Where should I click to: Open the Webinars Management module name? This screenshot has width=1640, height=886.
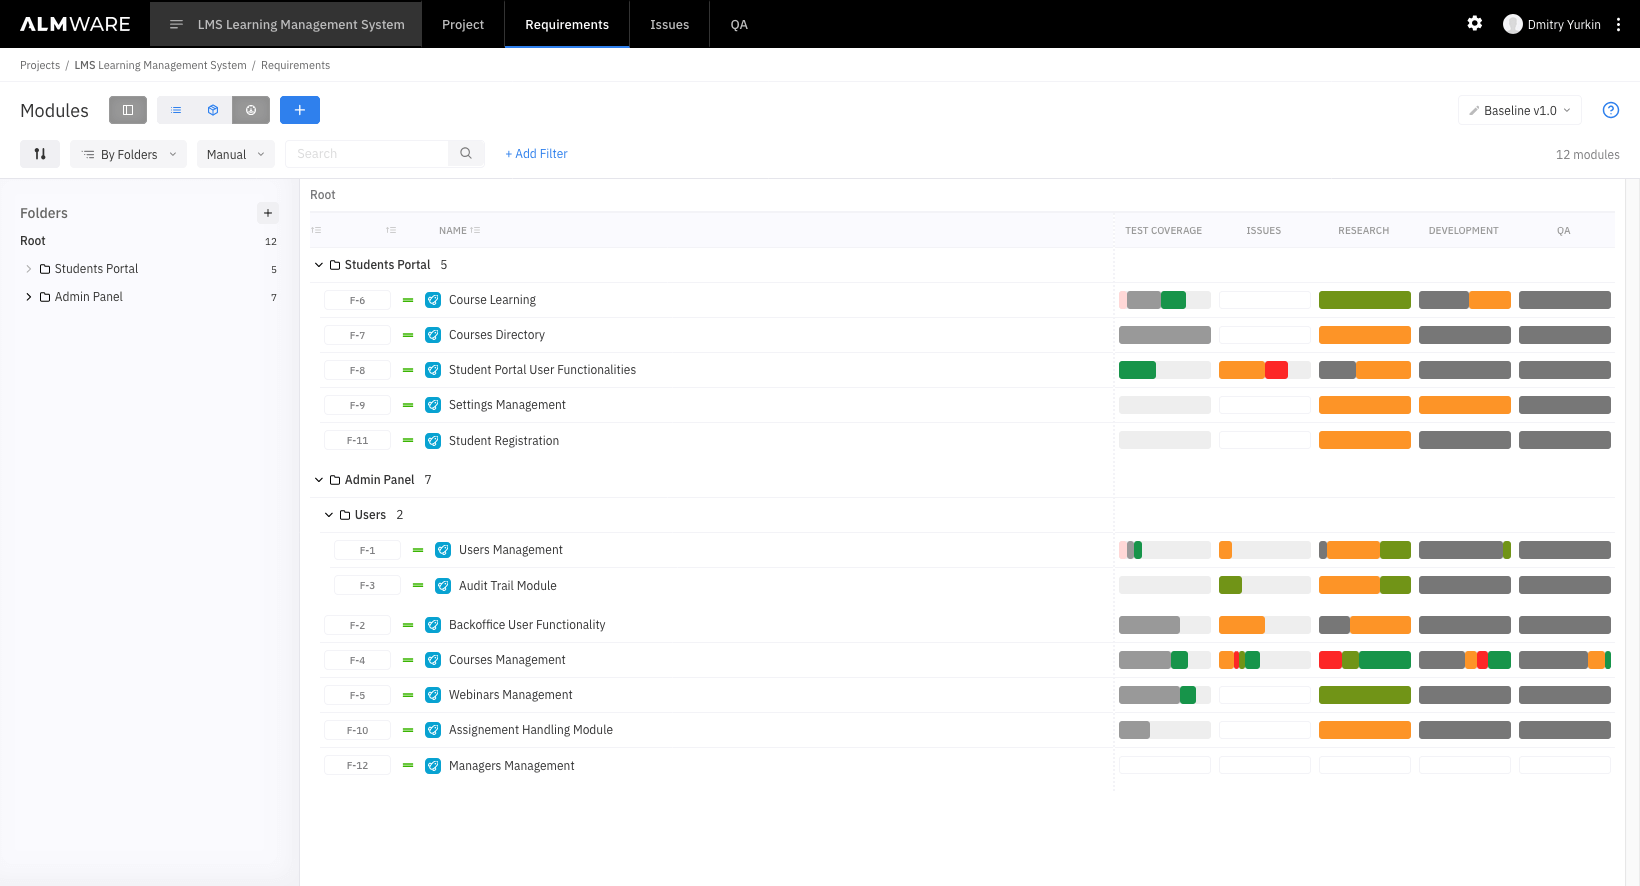coord(510,695)
